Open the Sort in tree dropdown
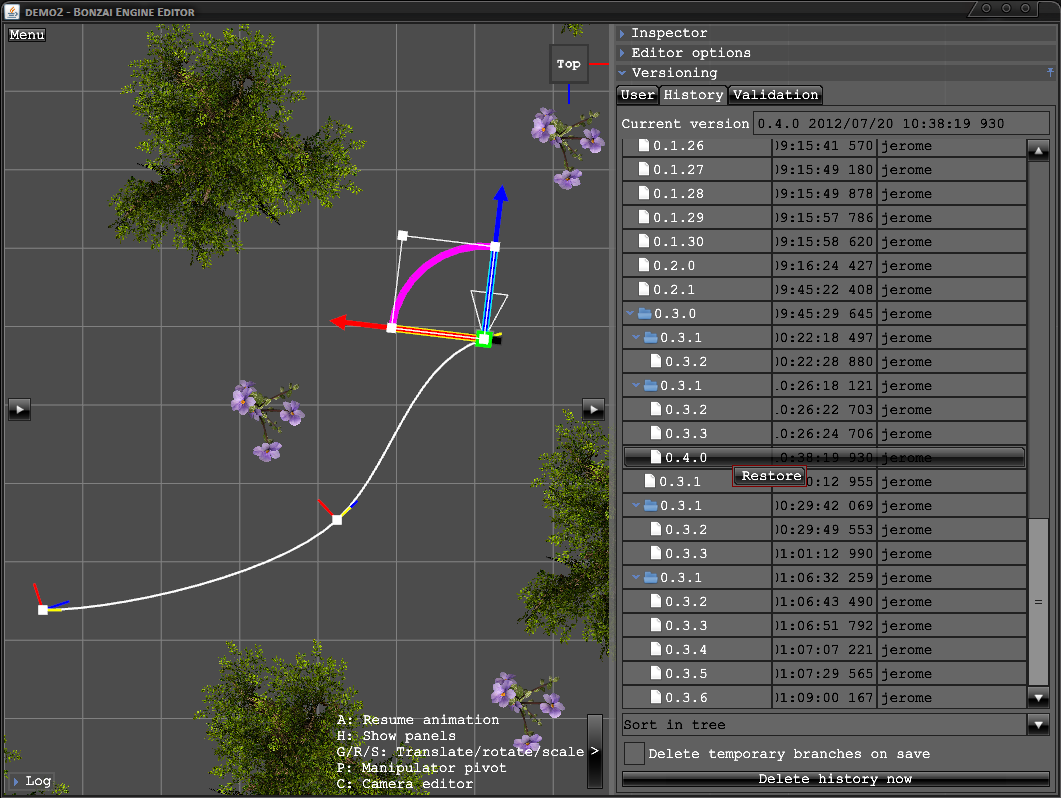Image resolution: width=1061 pixels, height=798 pixels. click(x=1039, y=725)
